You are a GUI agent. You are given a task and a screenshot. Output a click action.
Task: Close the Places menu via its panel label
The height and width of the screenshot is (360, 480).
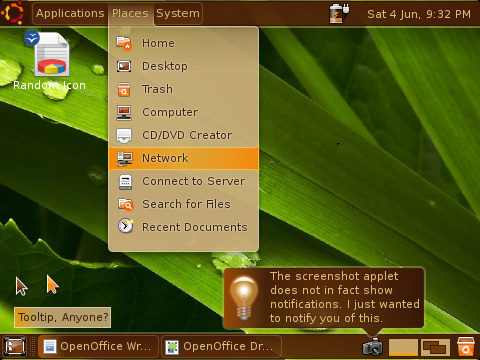coord(130,13)
